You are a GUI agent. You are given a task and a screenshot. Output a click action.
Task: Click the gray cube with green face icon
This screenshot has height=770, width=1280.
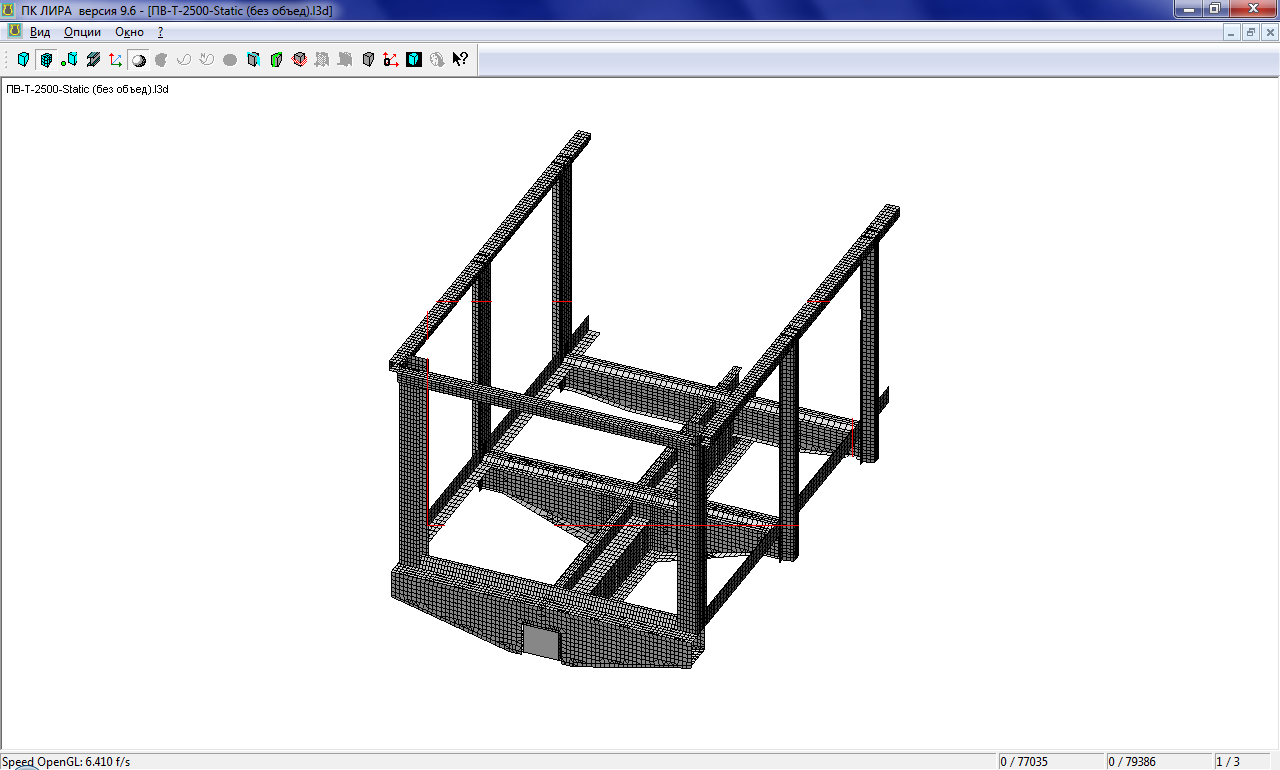pos(276,60)
